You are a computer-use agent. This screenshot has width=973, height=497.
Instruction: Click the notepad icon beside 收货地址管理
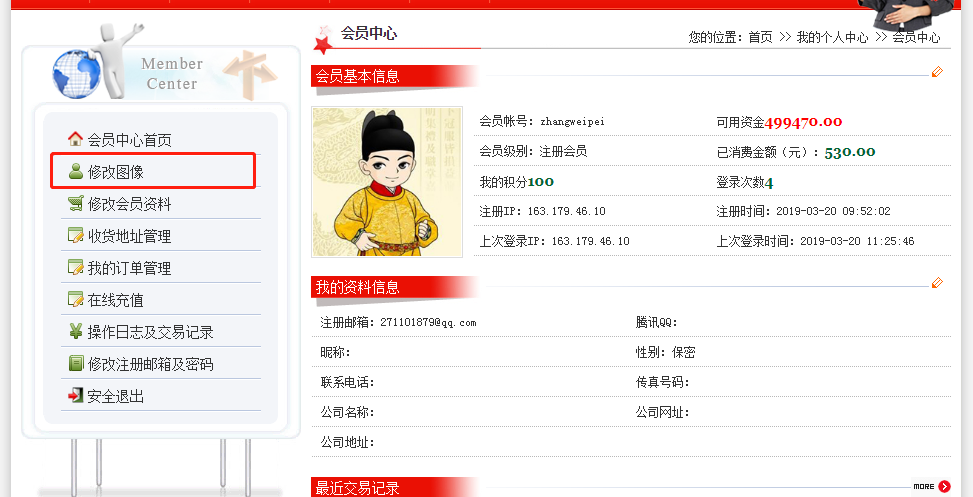76,235
